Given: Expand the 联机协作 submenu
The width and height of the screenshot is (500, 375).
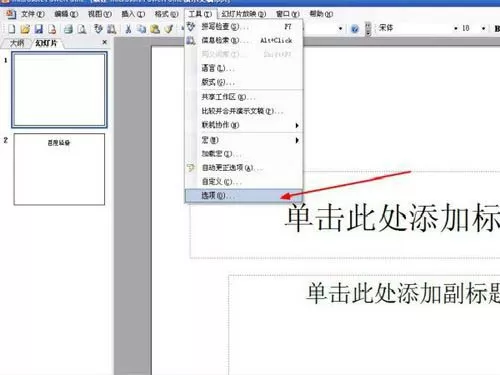Looking at the screenshot, I should 297,125.
